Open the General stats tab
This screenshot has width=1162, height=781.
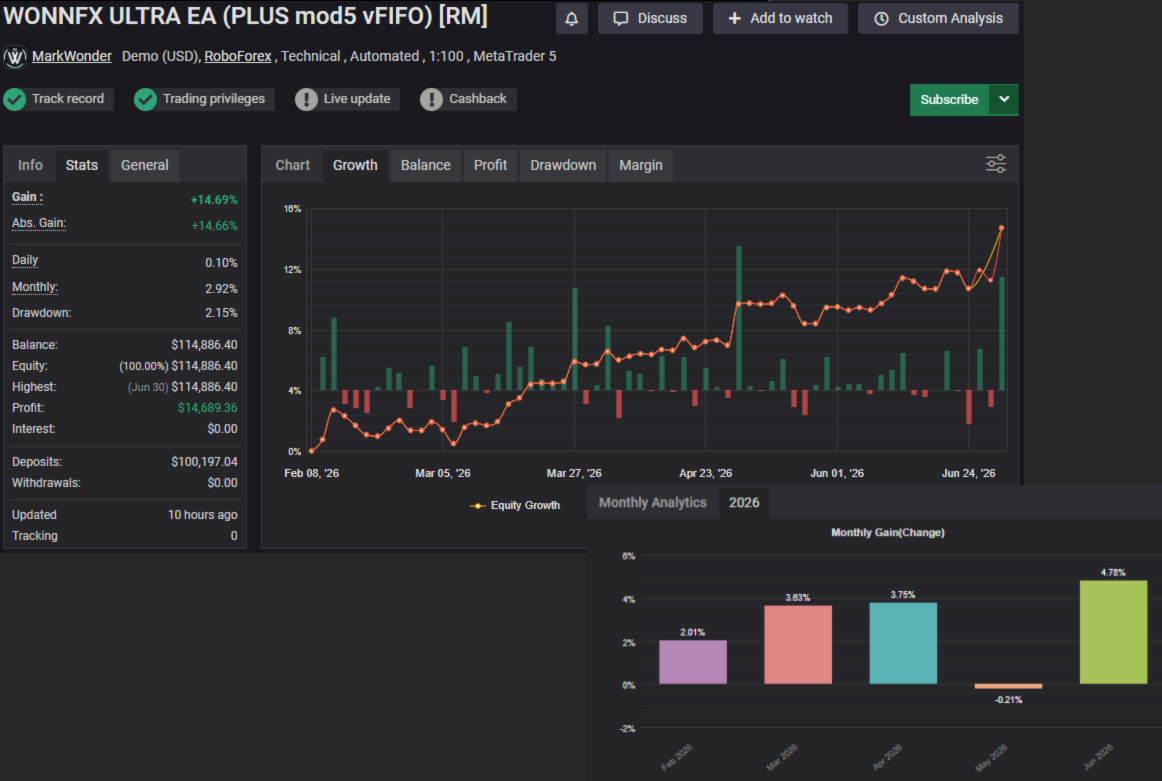click(145, 165)
